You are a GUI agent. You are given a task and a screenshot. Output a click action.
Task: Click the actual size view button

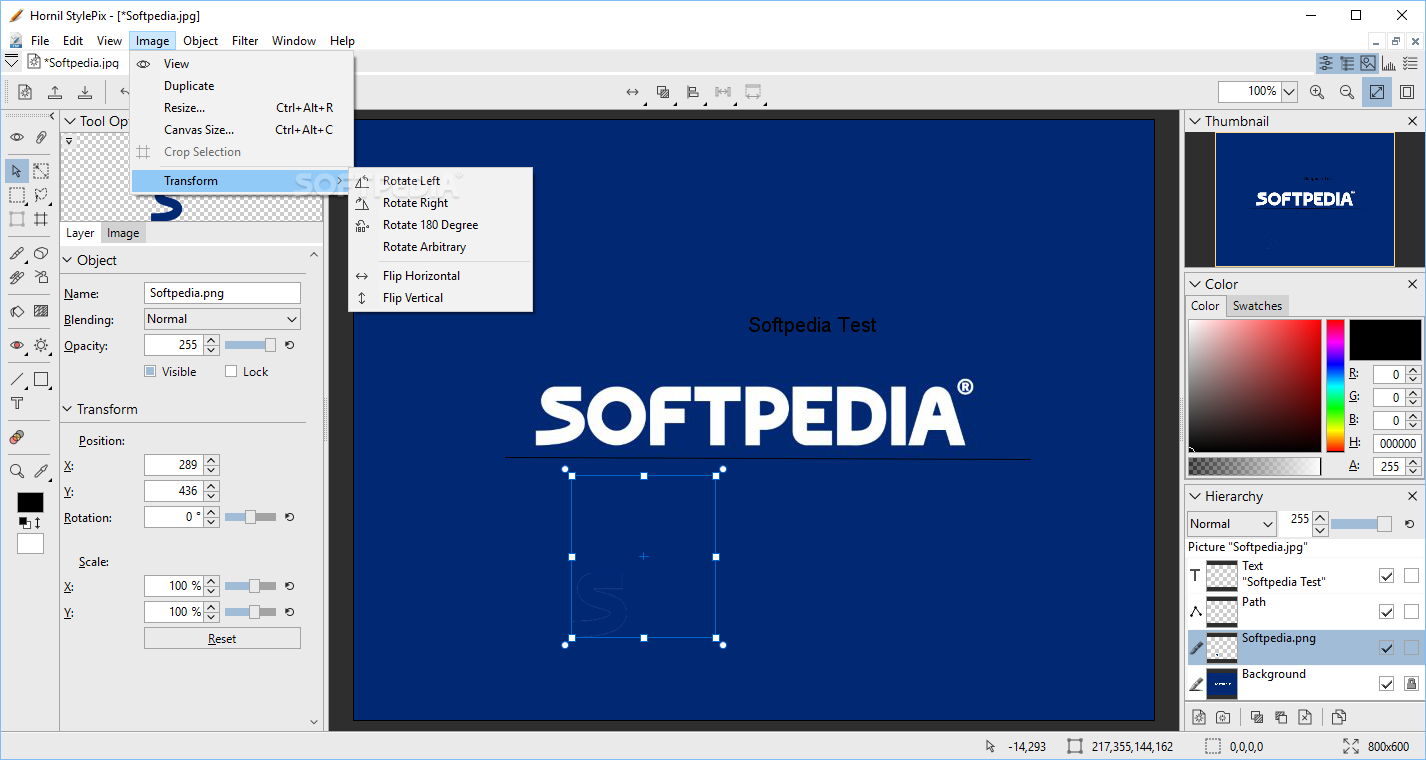point(1407,92)
